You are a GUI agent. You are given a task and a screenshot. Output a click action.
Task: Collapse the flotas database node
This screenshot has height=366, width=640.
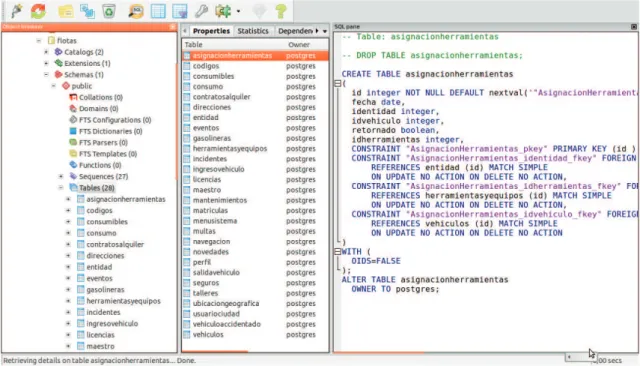39,40
